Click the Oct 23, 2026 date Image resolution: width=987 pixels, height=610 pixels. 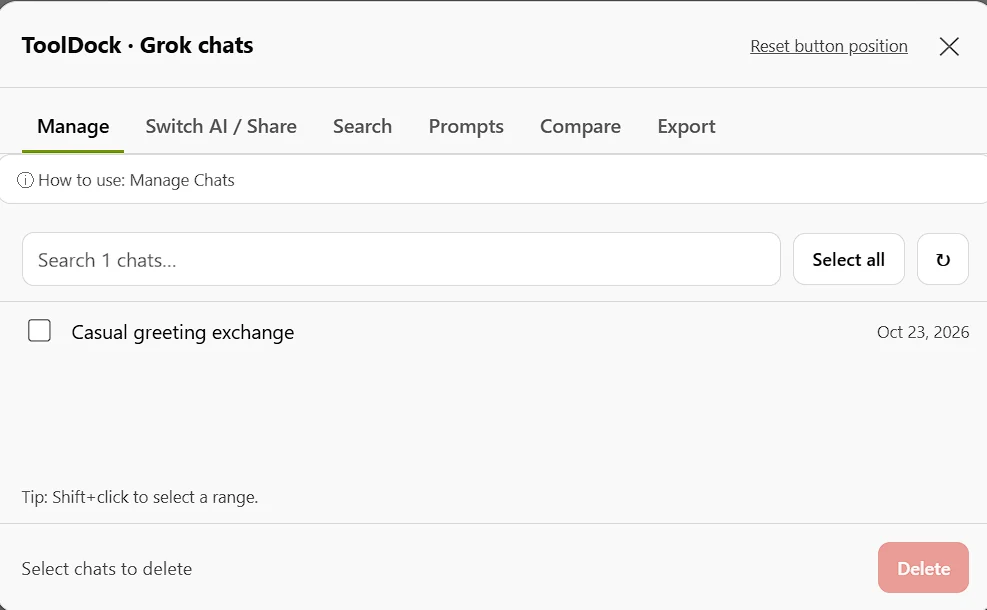[923, 332]
